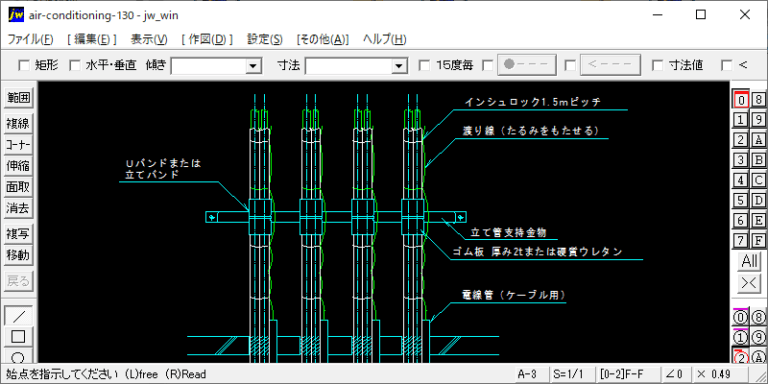Open the 設定(S) menu
The height and width of the screenshot is (384, 768).
[x=264, y=39]
